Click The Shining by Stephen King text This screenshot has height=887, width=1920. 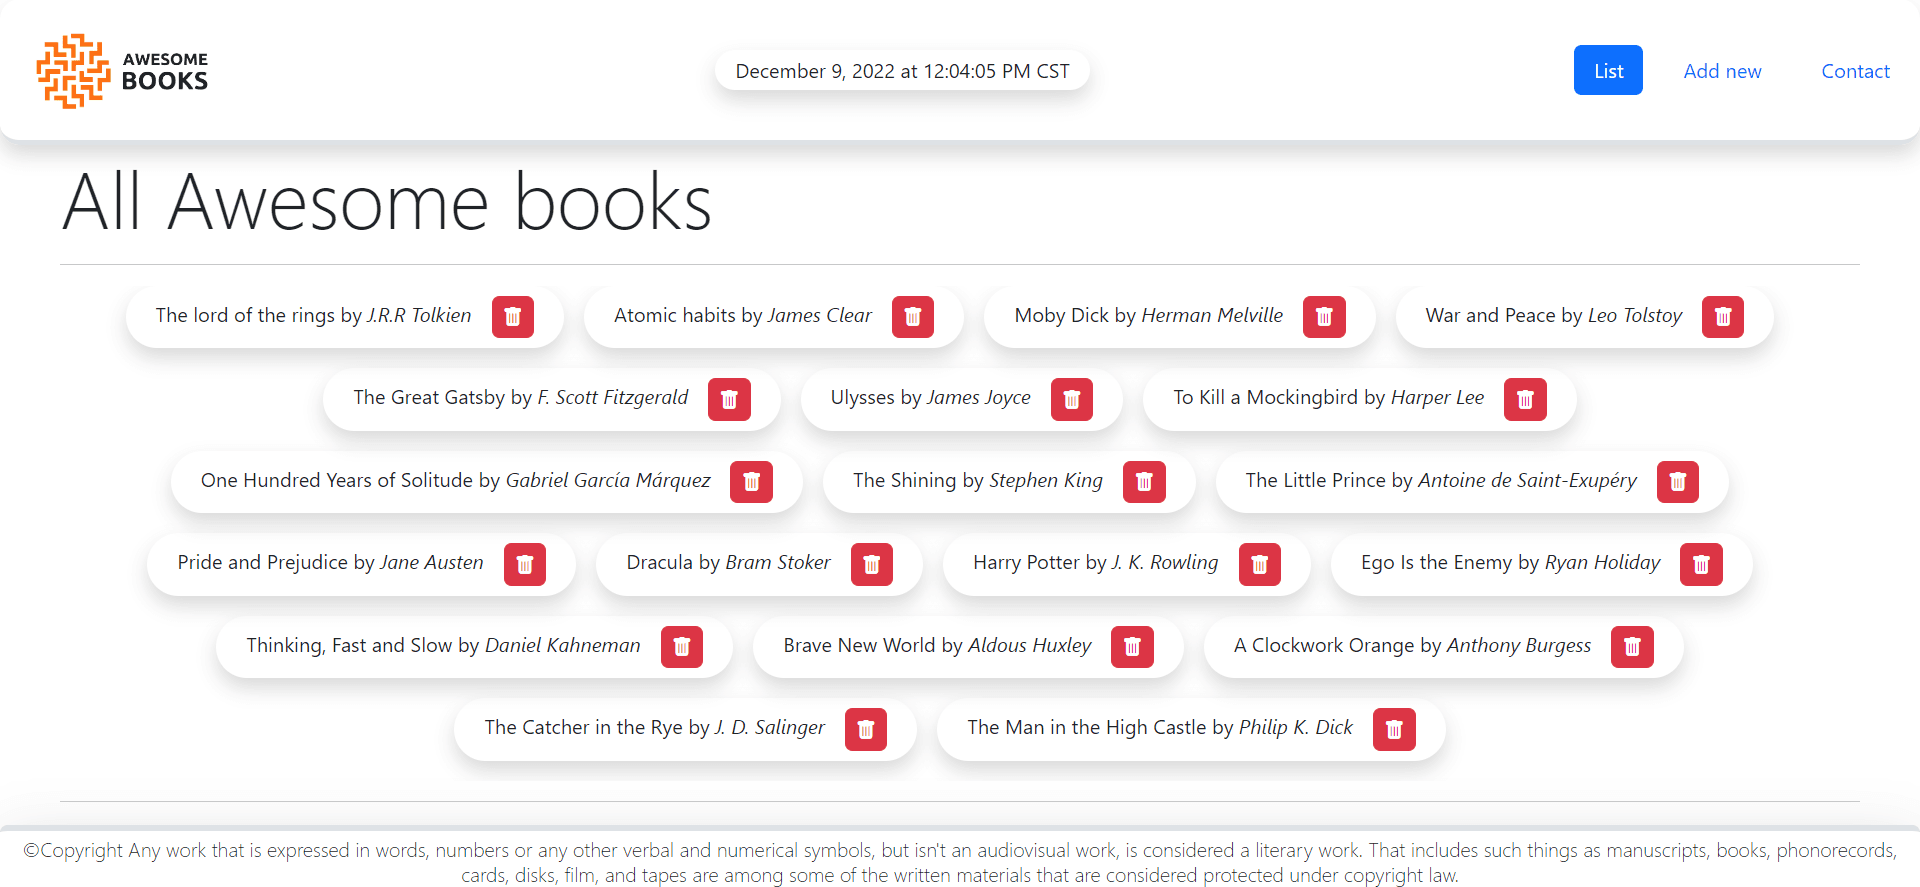(977, 480)
